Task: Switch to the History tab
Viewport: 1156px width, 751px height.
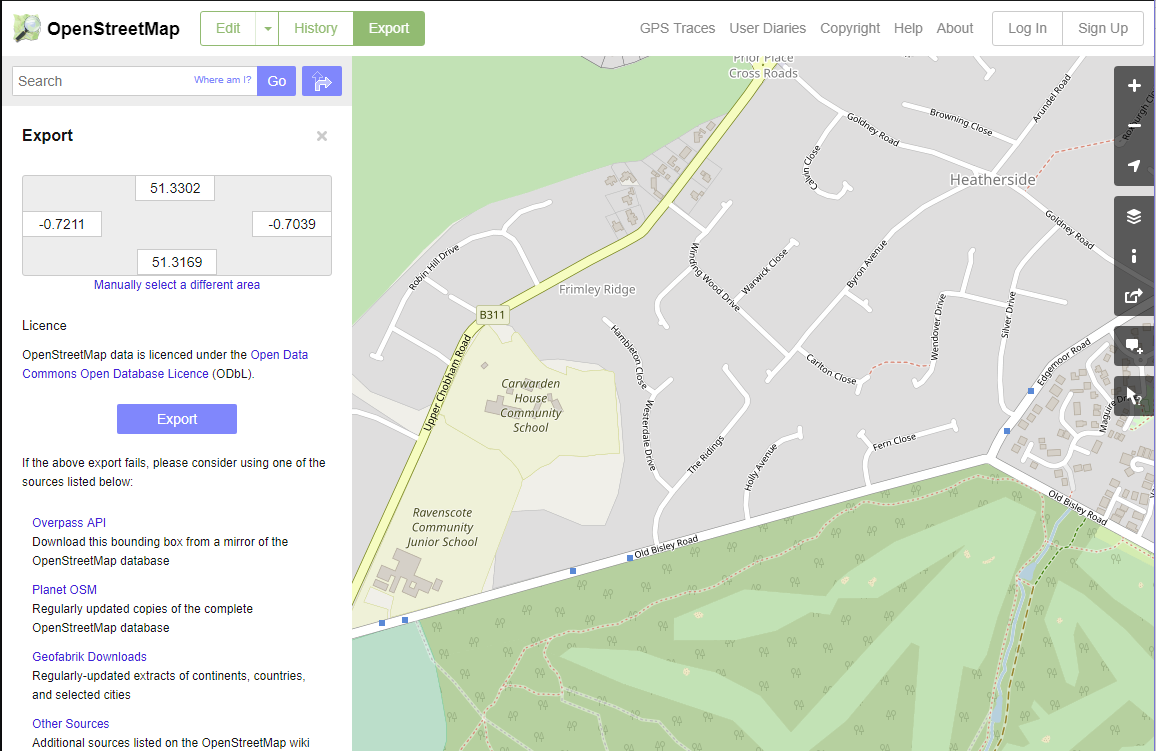Action: (x=316, y=29)
